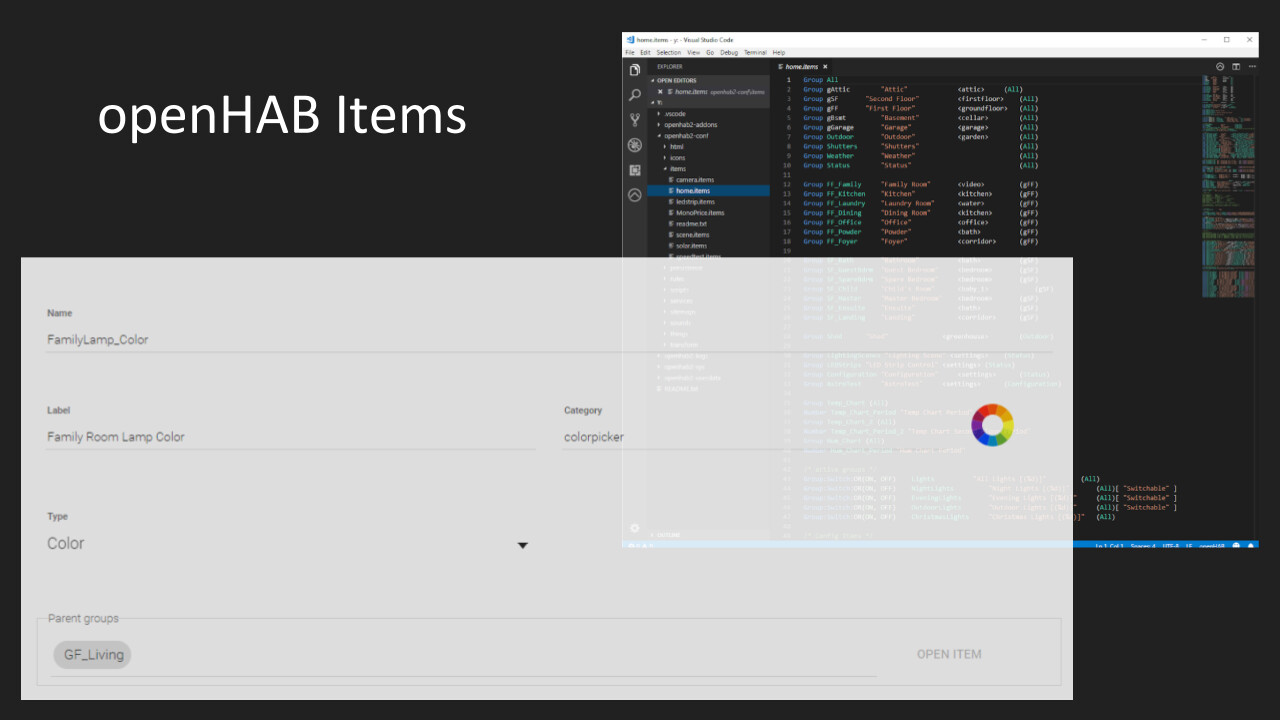Open notifications bell in the status bar
Image resolution: width=1280 pixels, height=720 pixels.
pos(1250,545)
